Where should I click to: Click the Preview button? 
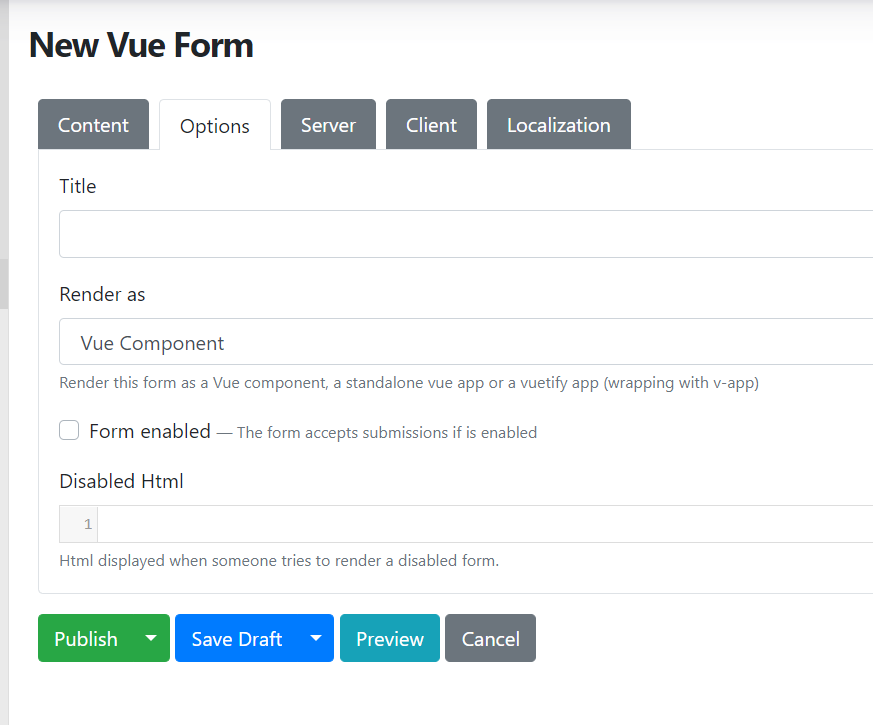tap(390, 639)
